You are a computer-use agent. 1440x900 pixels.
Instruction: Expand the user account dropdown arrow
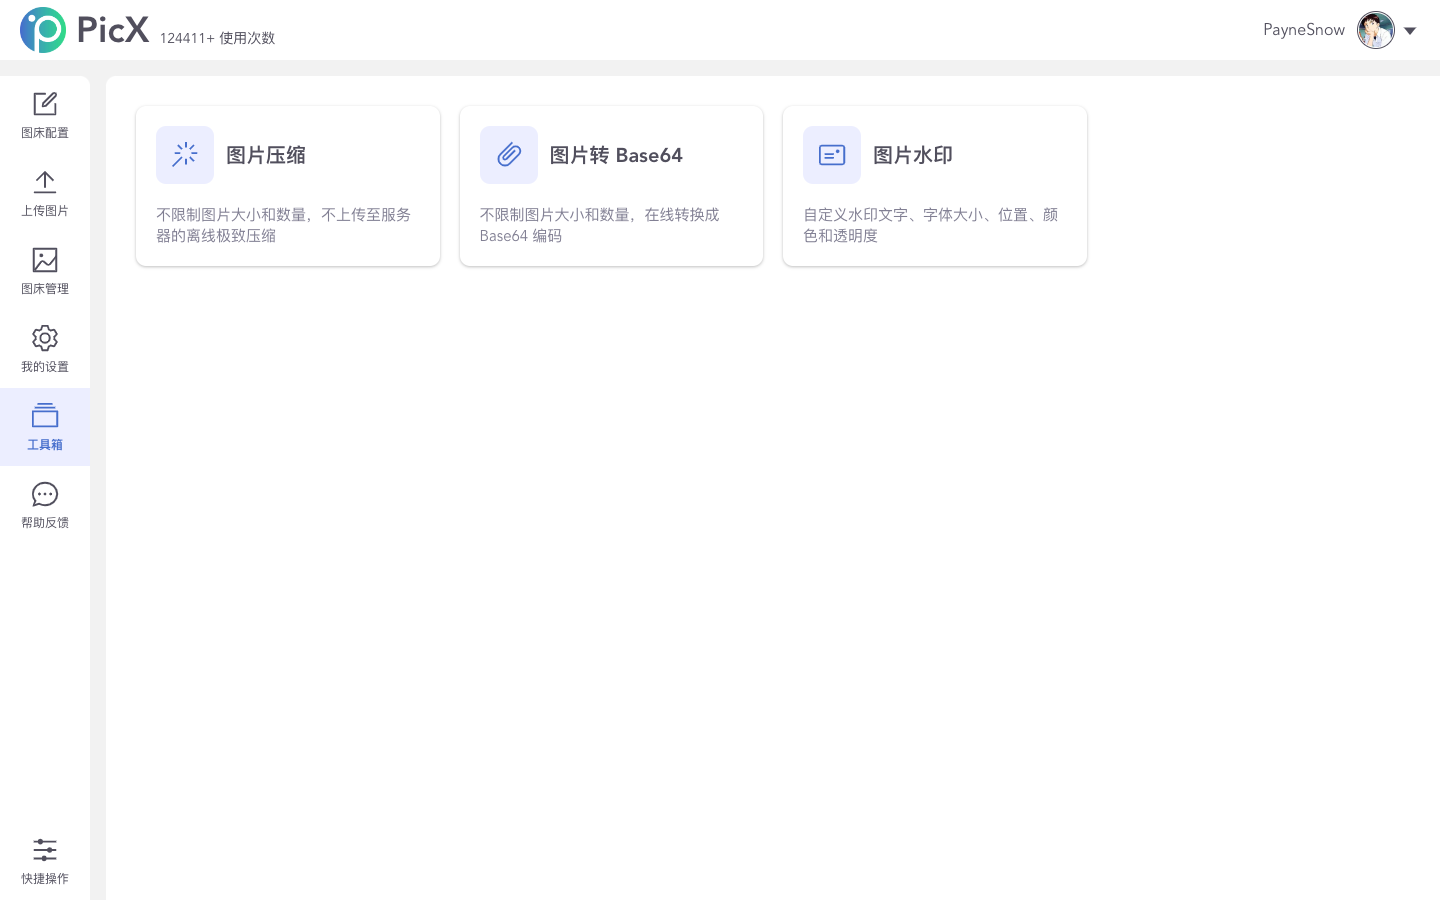coord(1410,30)
